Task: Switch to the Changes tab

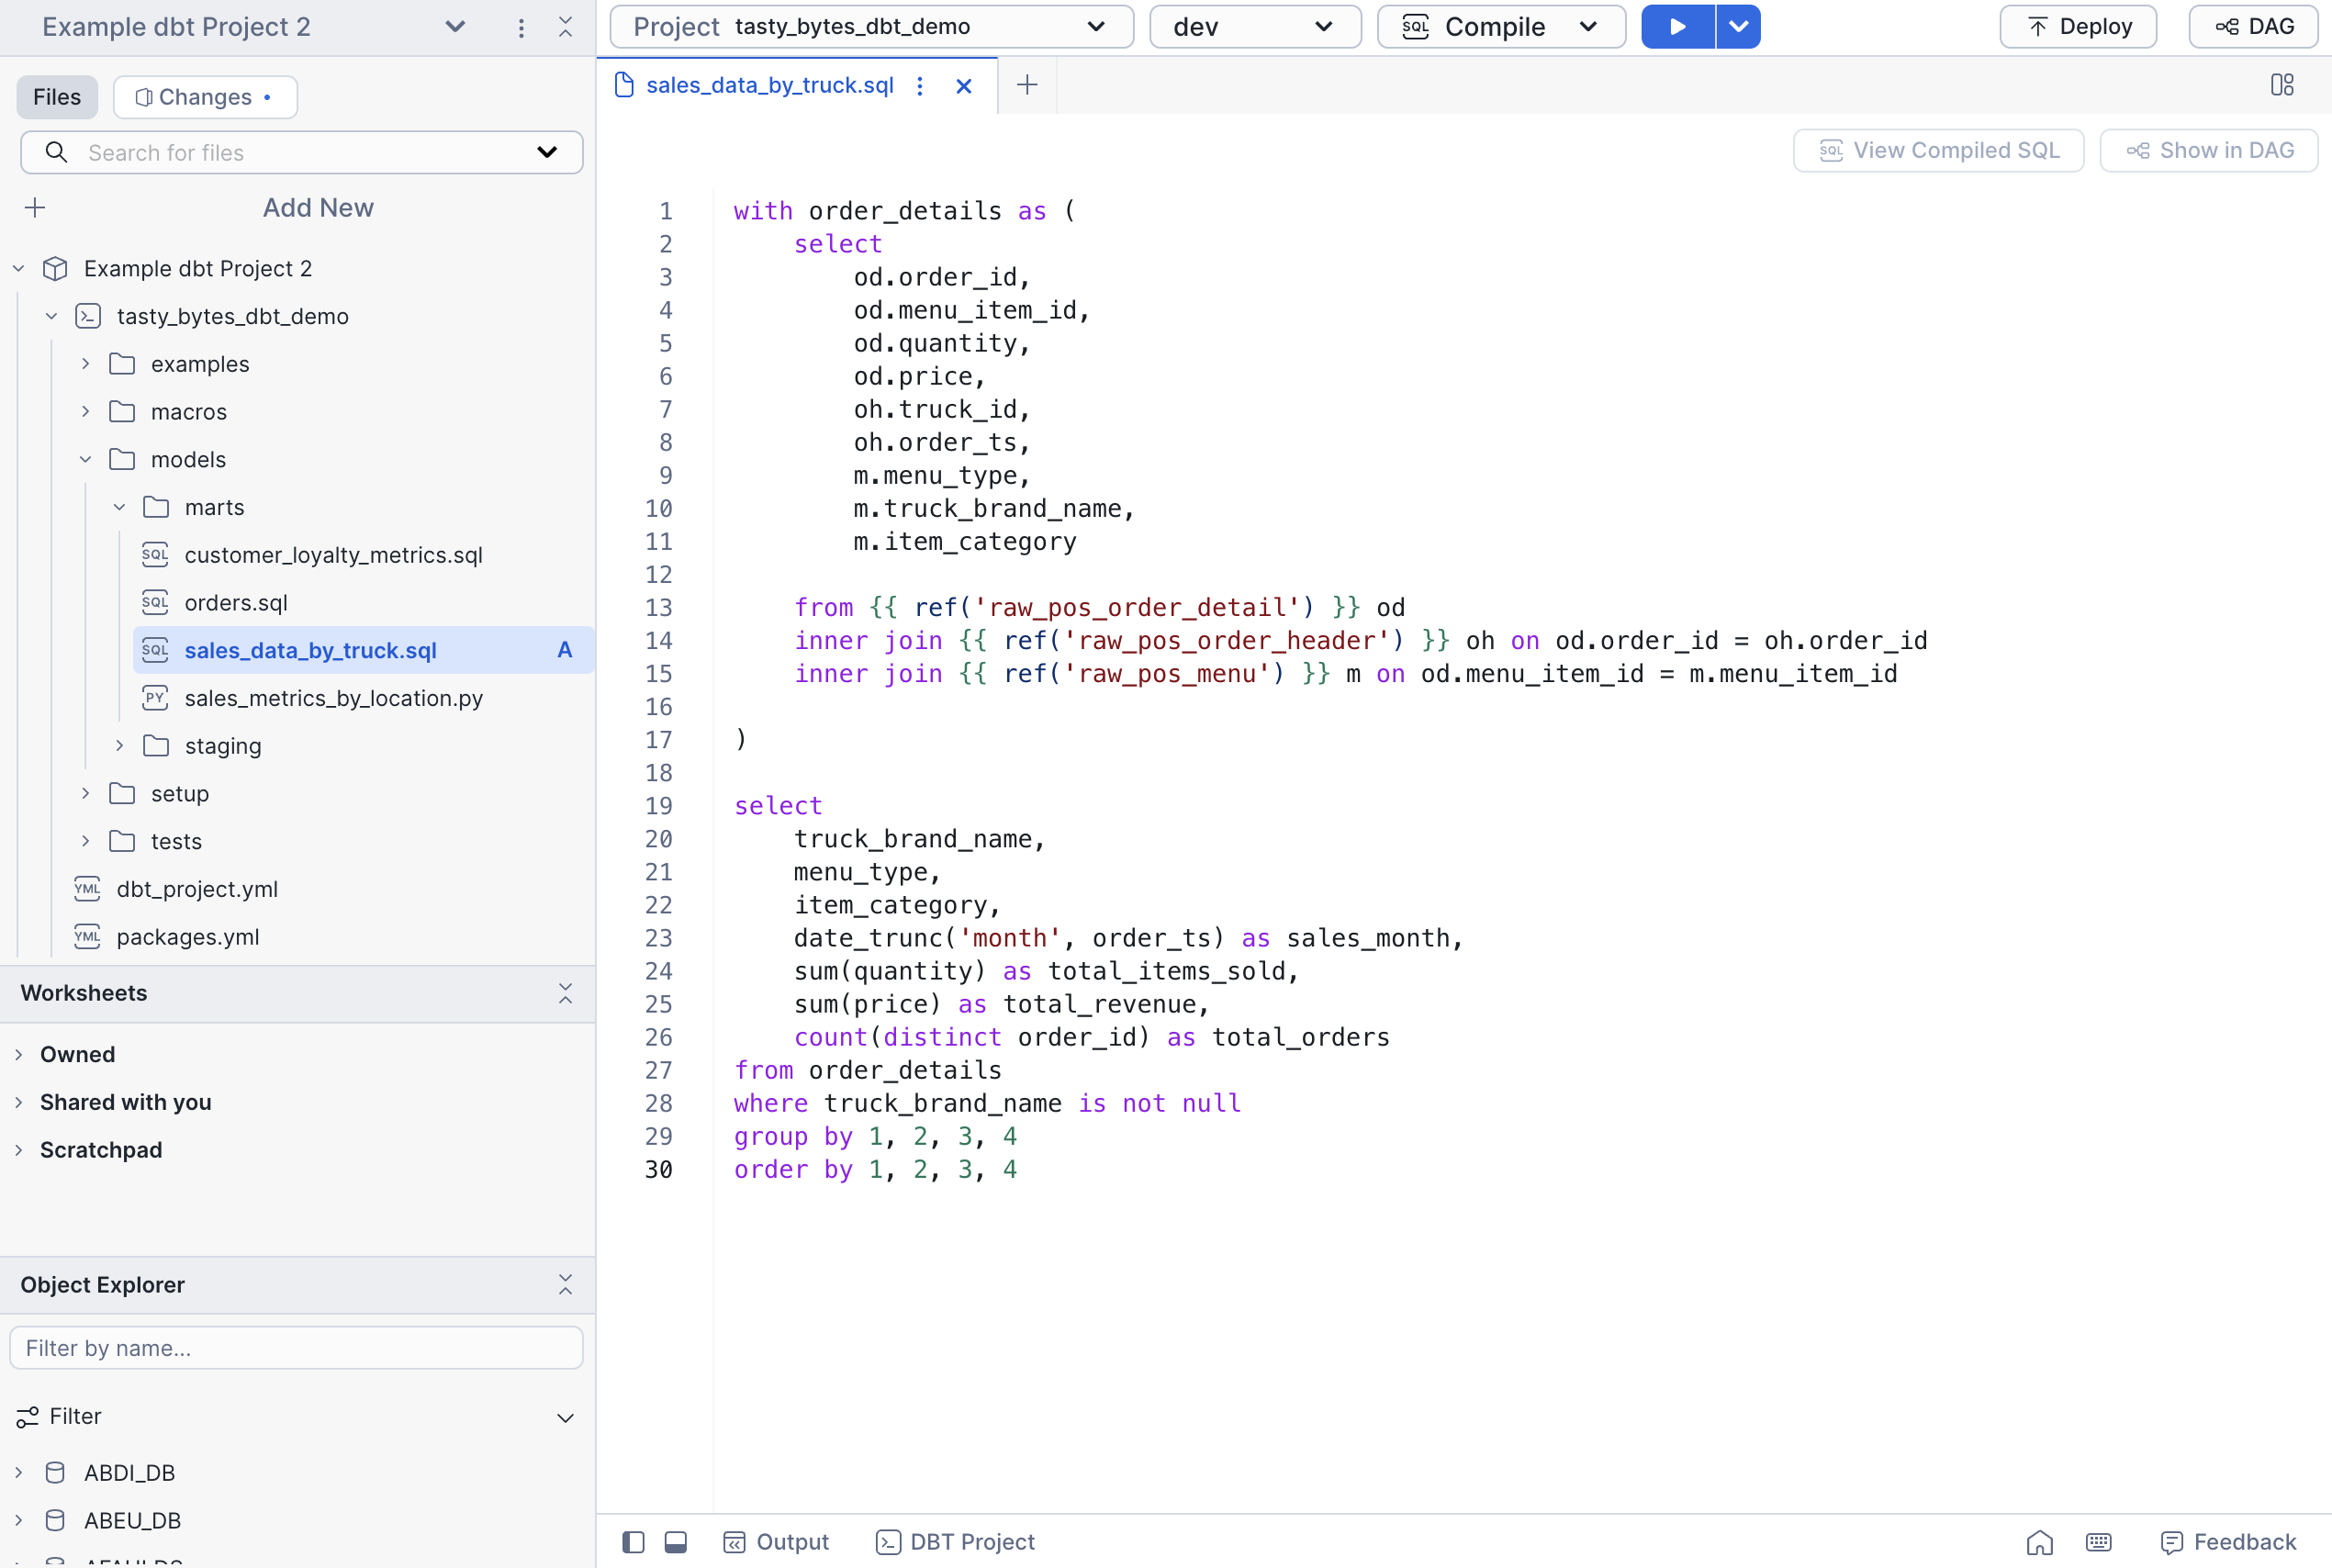Action: pyautogui.click(x=205, y=97)
